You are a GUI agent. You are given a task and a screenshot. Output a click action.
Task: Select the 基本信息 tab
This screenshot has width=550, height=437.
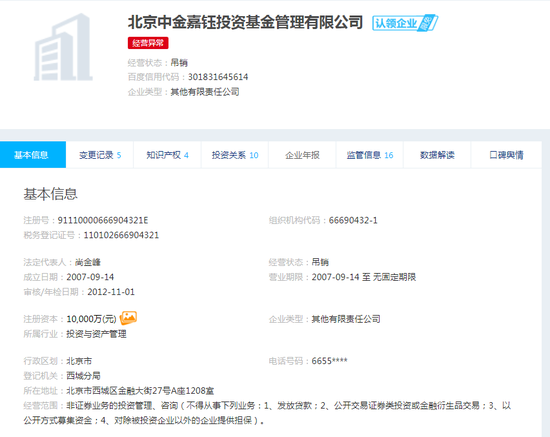click(x=33, y=155)
